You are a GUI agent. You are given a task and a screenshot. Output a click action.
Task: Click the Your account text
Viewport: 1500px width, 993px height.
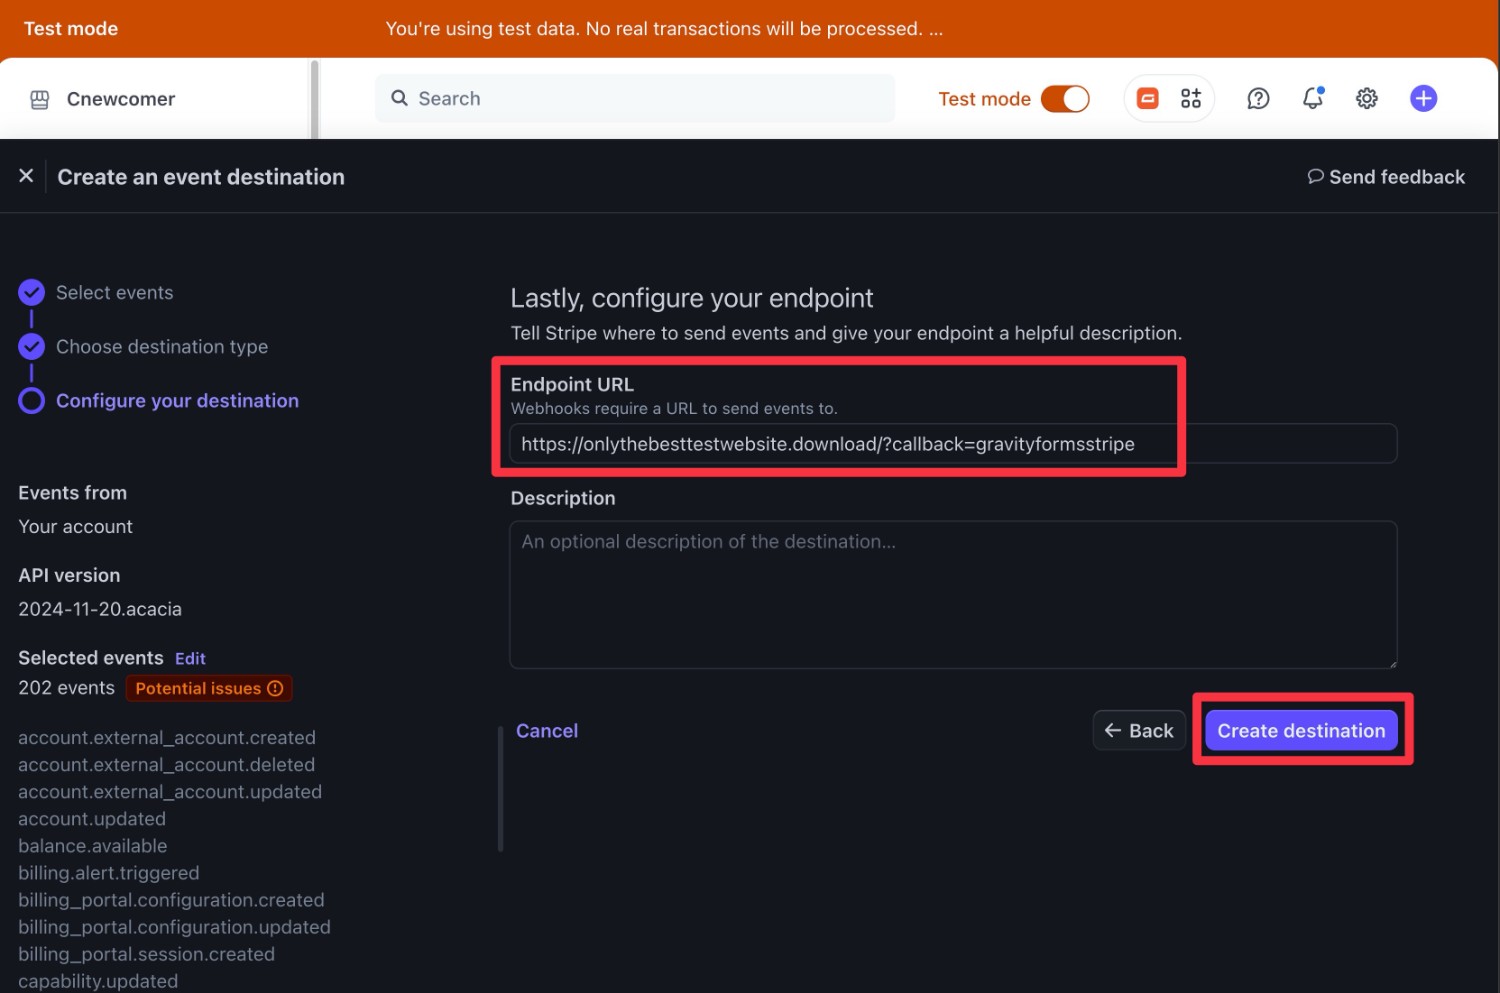75,526
